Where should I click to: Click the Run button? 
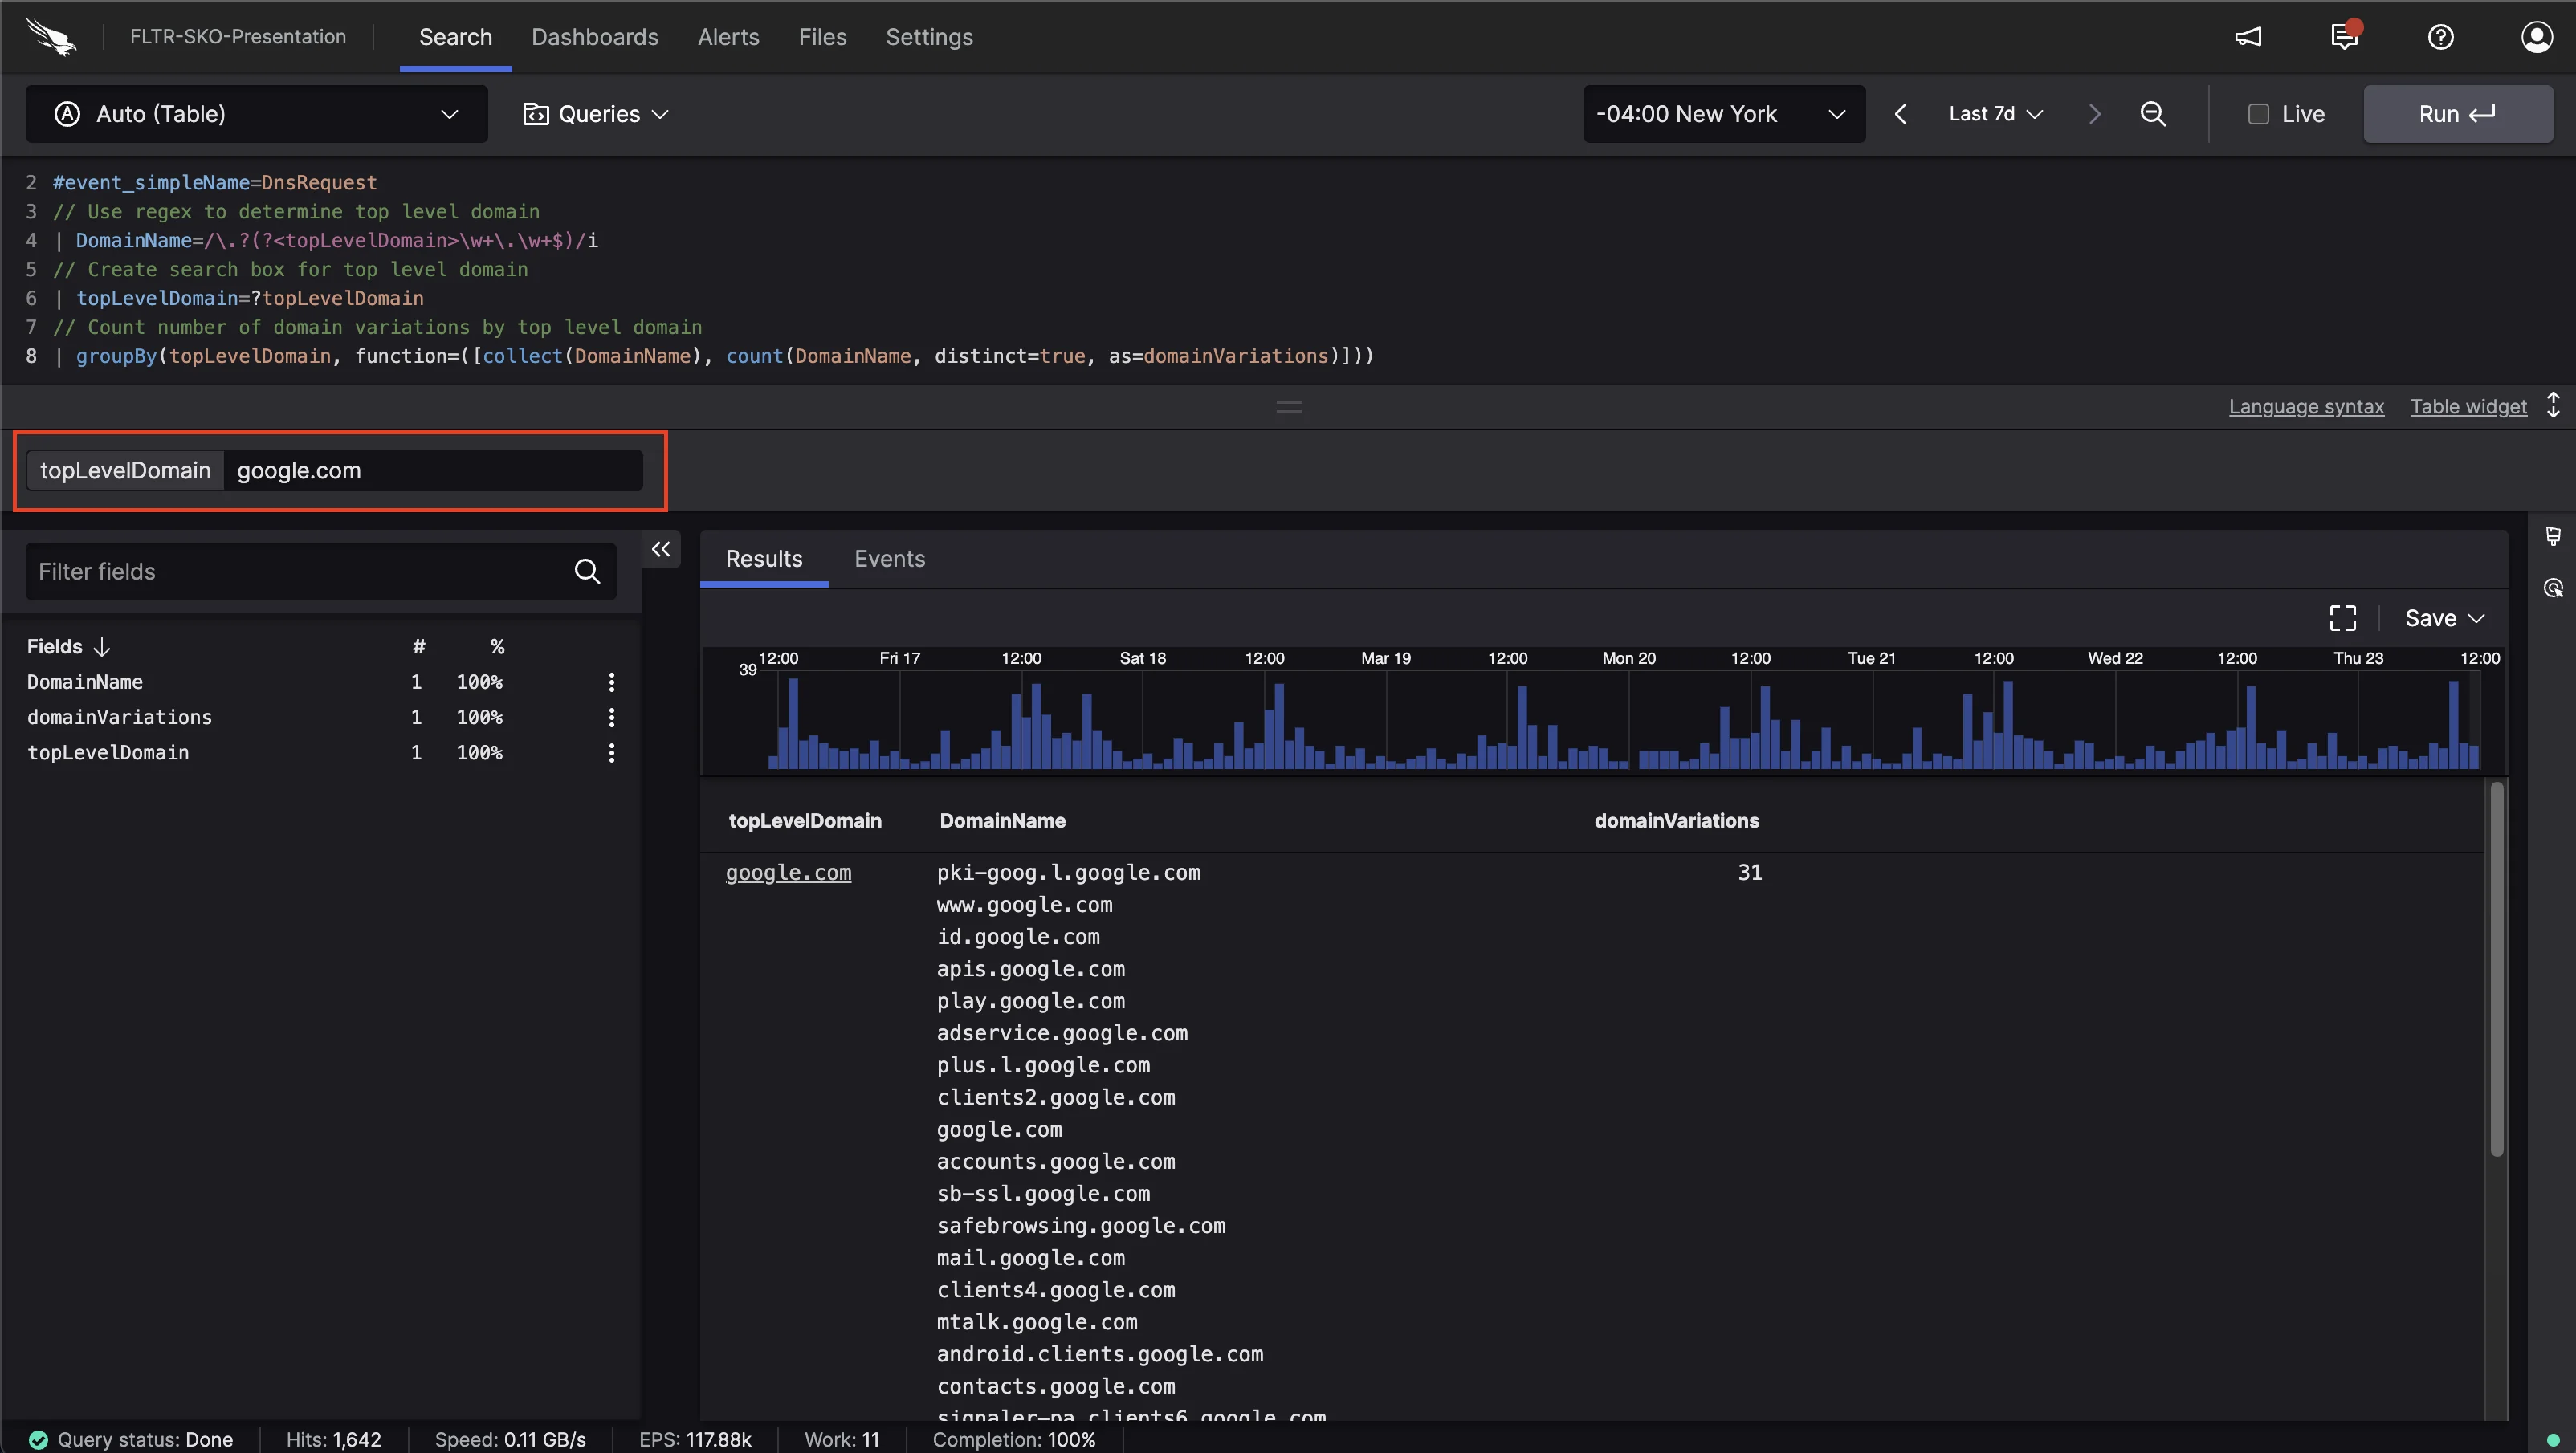pyautogui.click(x=2457, y=114)
